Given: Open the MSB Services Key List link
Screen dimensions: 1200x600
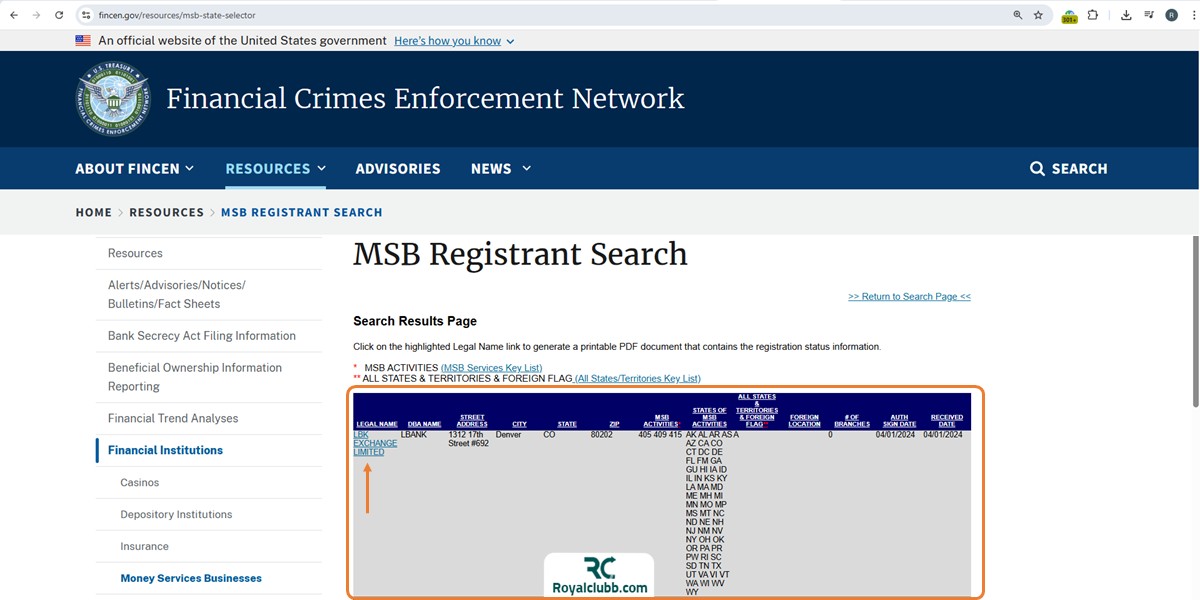Looking at the screenshot, I should point(491,368).
